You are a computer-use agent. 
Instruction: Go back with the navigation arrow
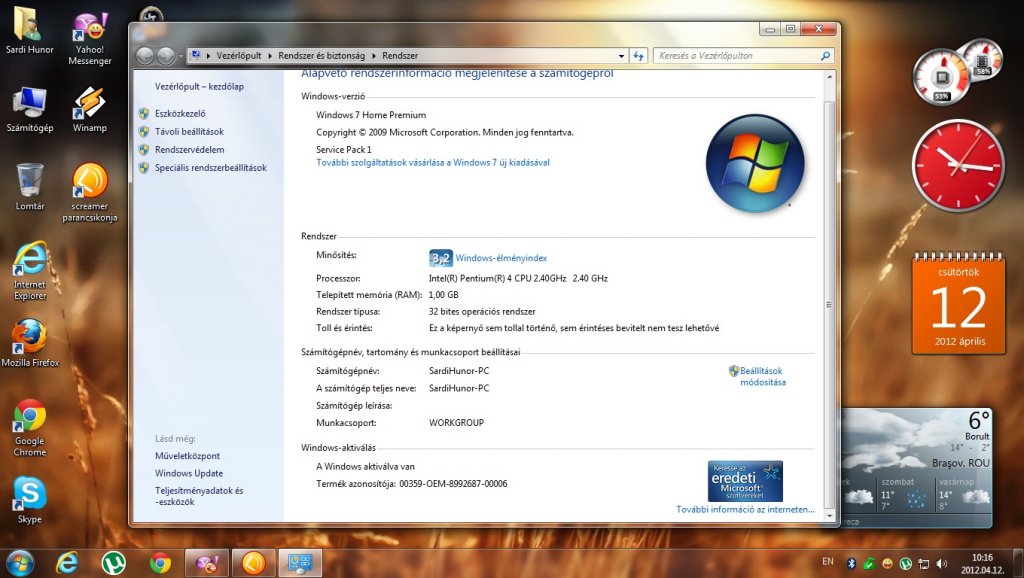point(145,56)
